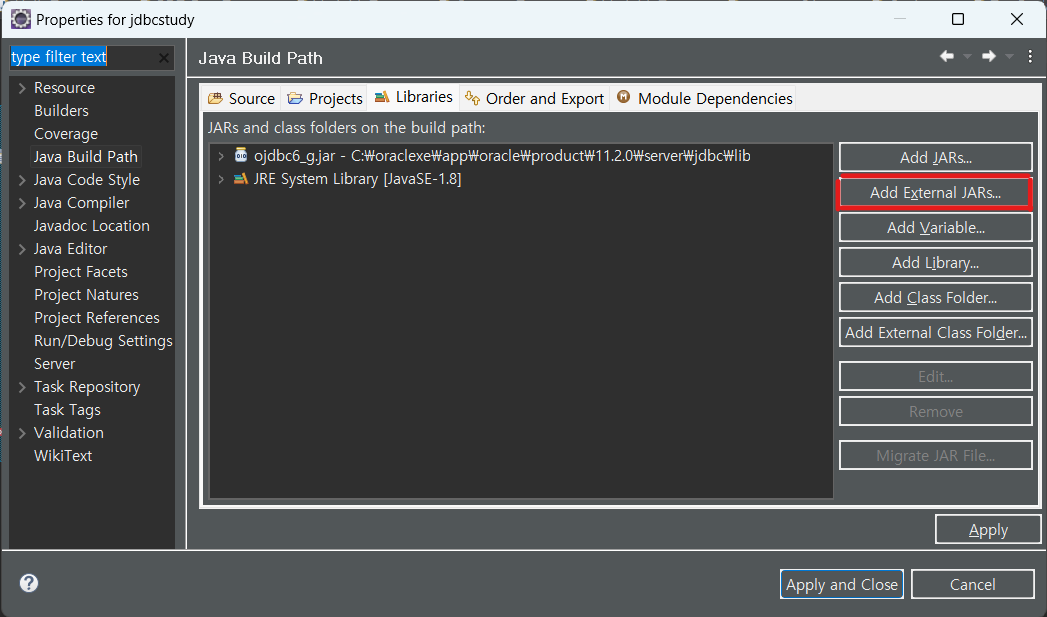This screenshot has height=617, width=1047.
Task: Select Builders in the properties tree
Action: coord(61,111)
